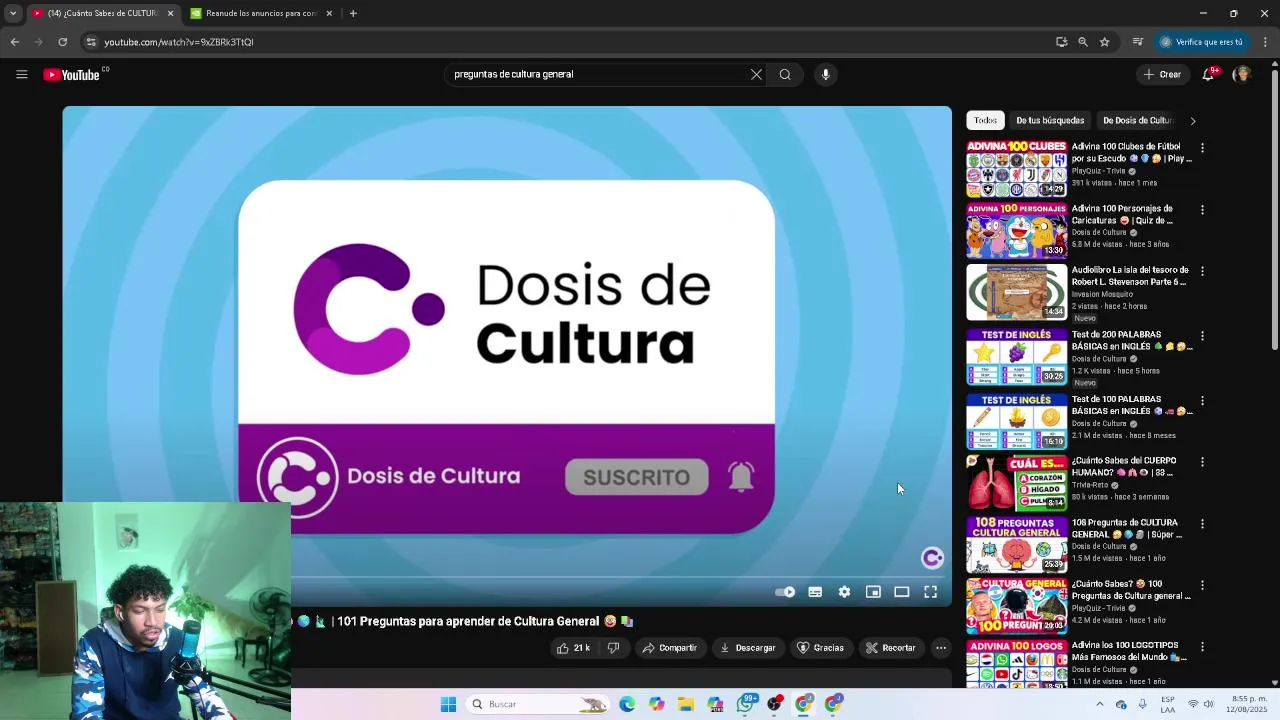Like the video with 21 k likes
This screenshot has width=1280, height=720.
pyautogui.click(x=574, y=648)
